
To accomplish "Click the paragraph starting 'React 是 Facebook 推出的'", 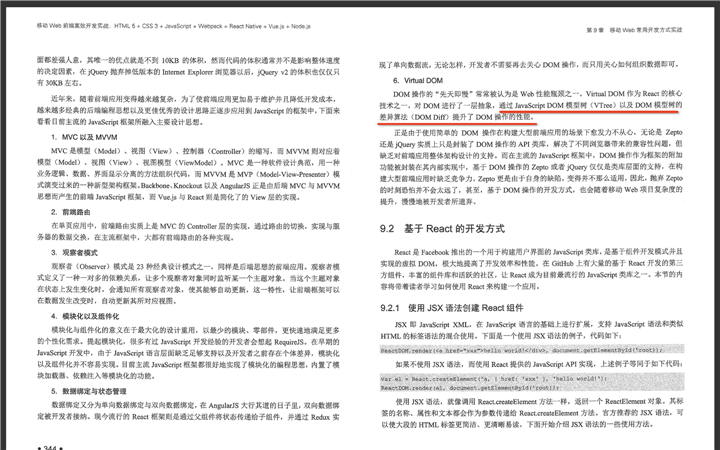I will click(x=531, y=269).
